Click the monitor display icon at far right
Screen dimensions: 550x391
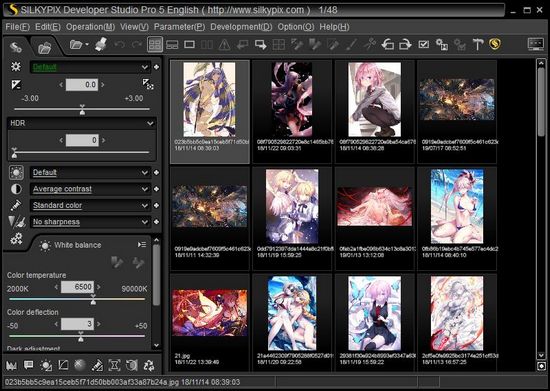536,44
